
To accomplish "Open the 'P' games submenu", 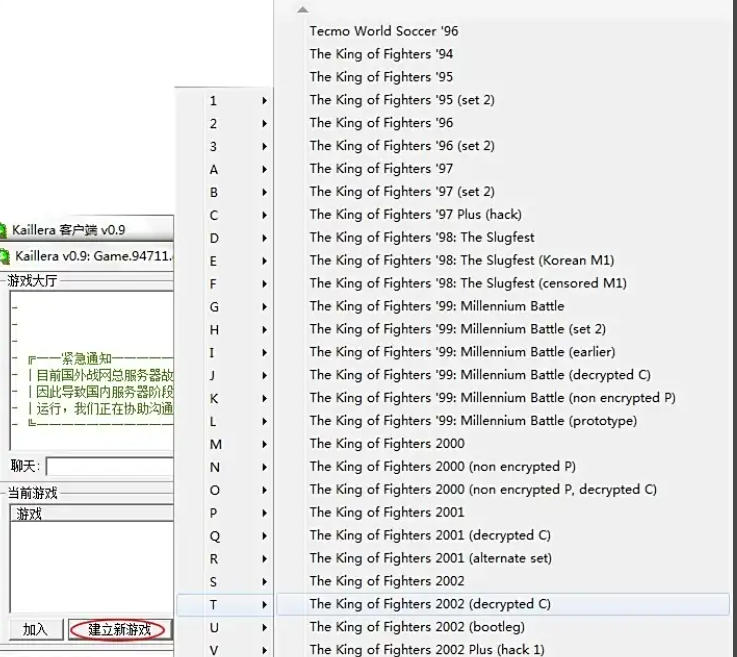I will [x=225, y=513].
